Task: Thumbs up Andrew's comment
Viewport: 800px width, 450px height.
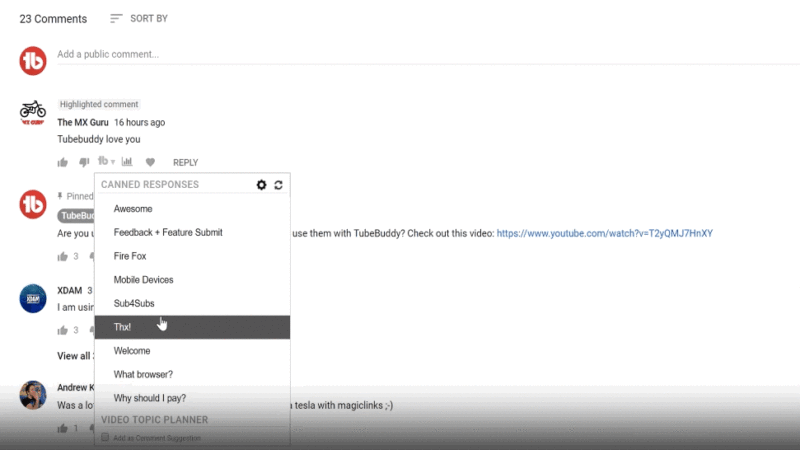Action: [62, 428]
